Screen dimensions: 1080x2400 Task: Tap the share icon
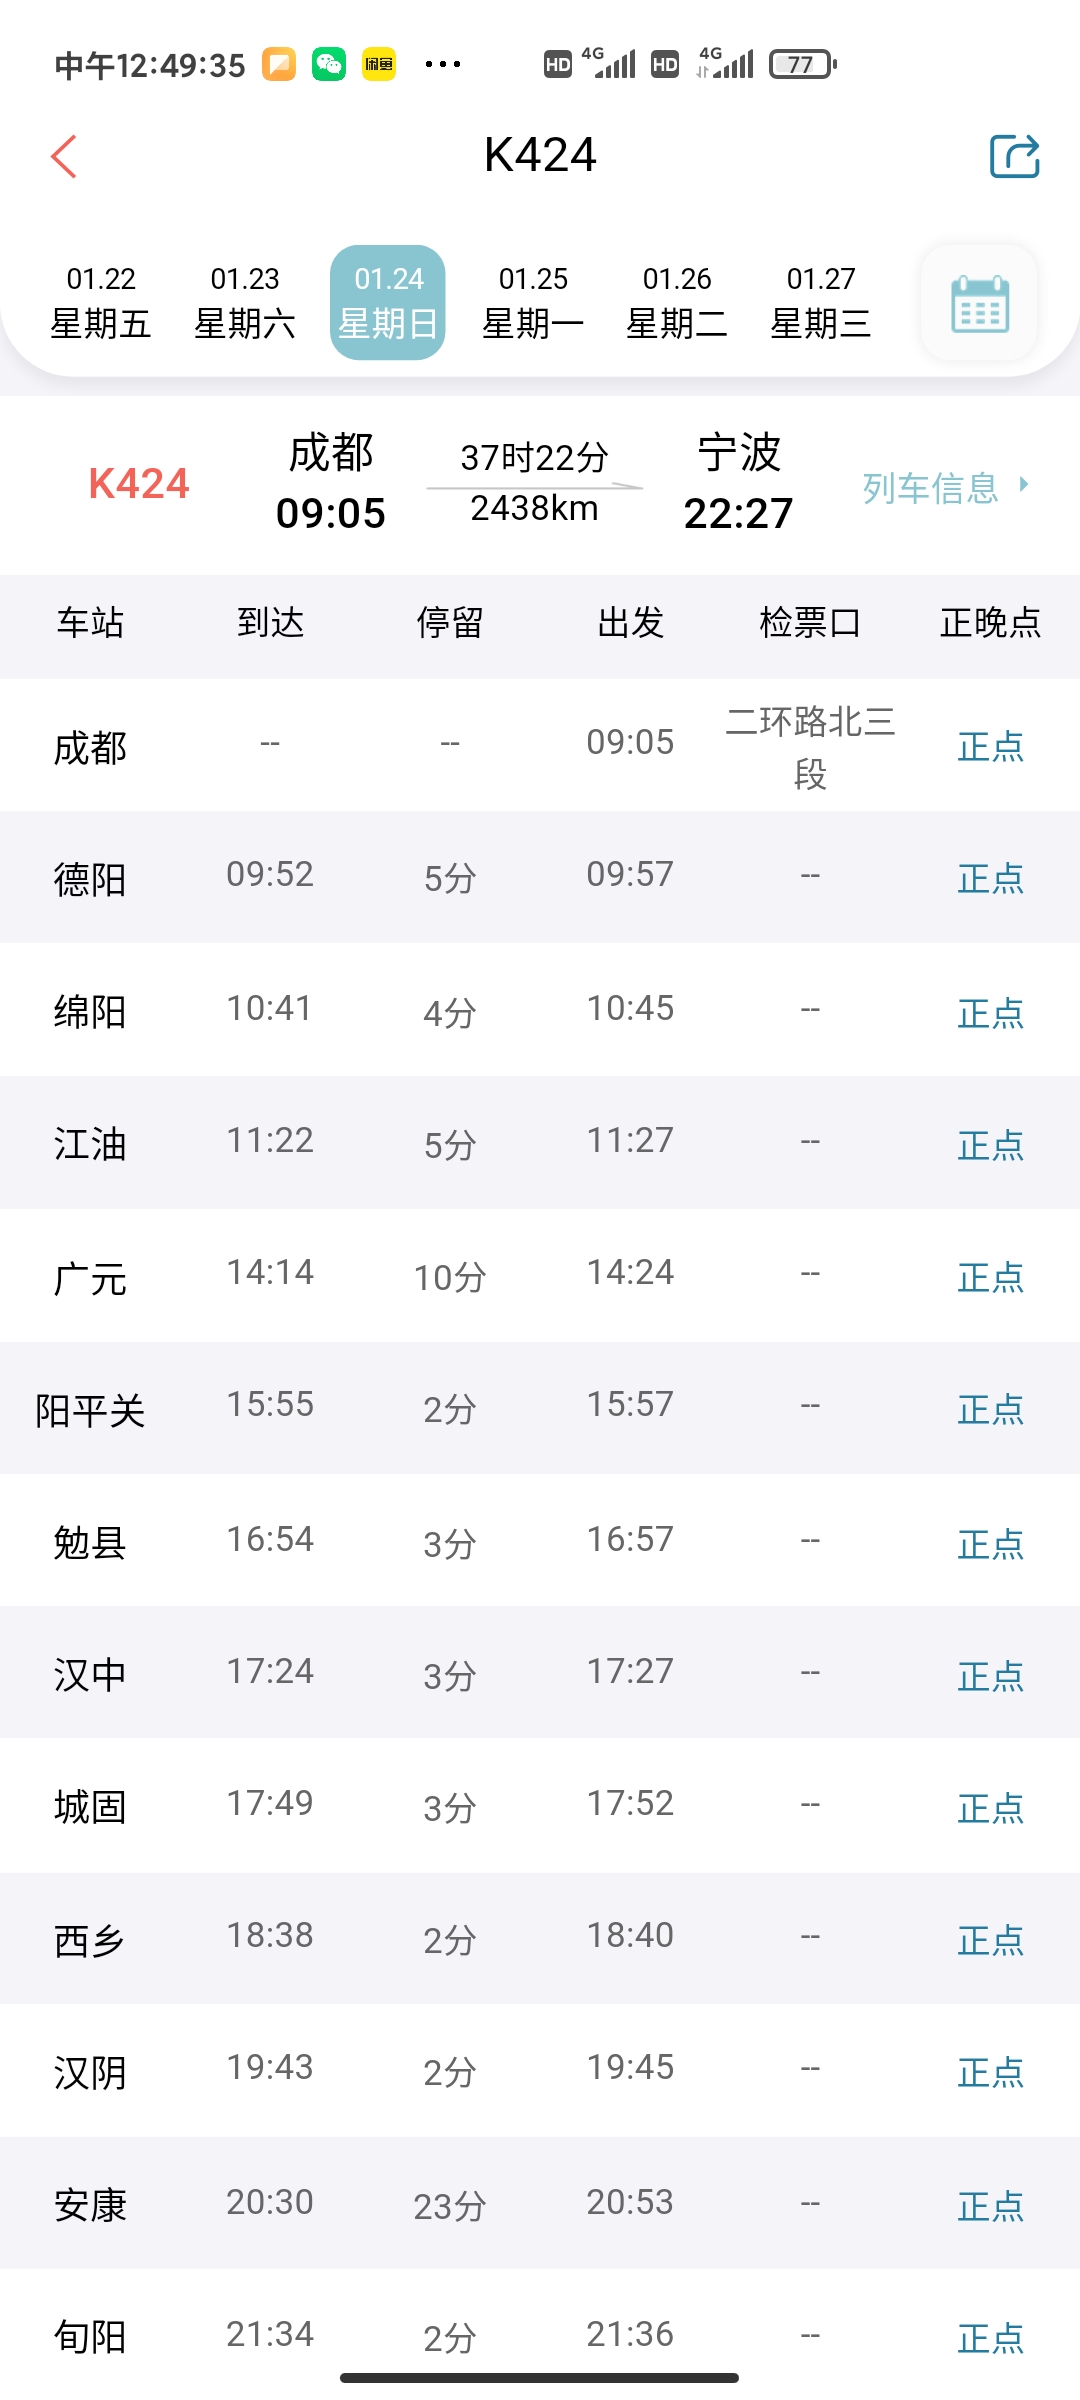coord(1014,157)
